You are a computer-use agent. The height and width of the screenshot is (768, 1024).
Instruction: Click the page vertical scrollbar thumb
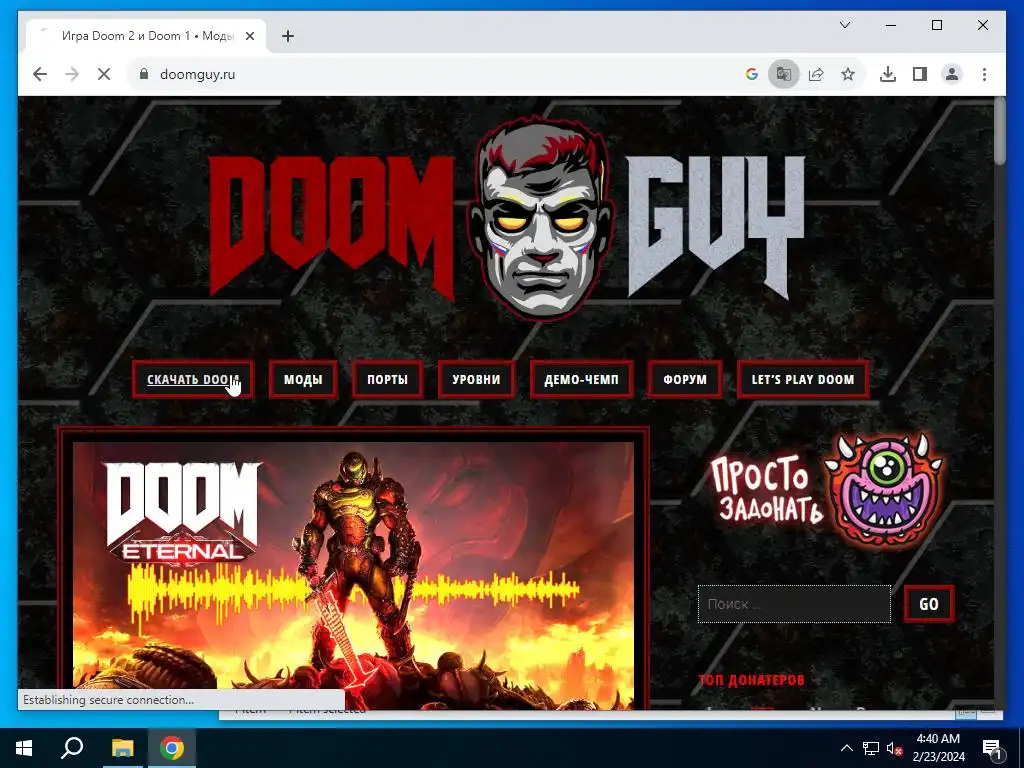click(999, 131)
